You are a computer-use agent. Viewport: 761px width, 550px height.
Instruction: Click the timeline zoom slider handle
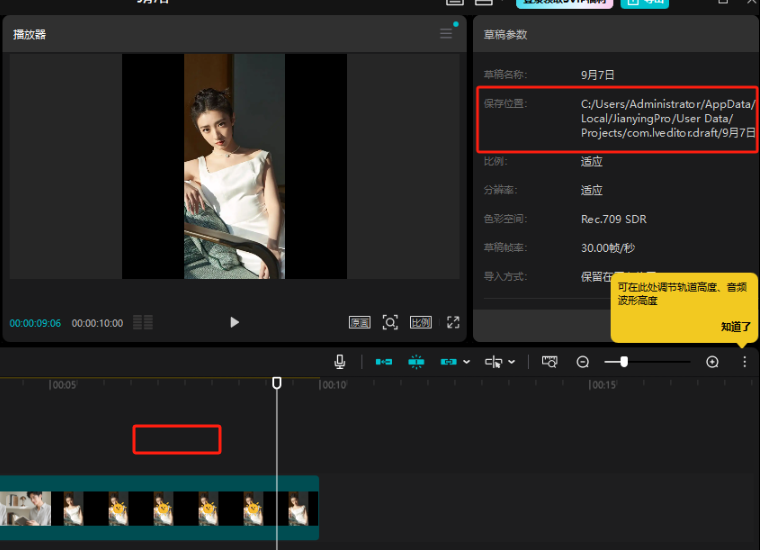624,362
